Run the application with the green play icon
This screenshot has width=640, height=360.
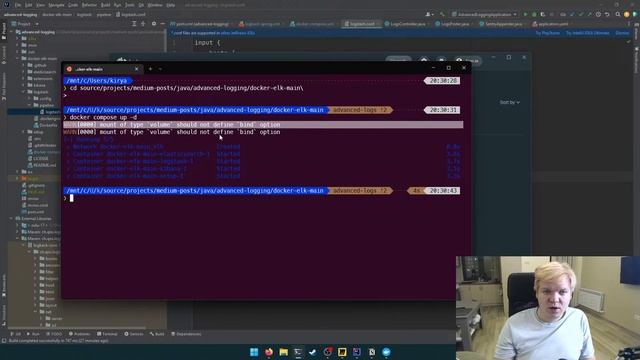coord(525,14)
